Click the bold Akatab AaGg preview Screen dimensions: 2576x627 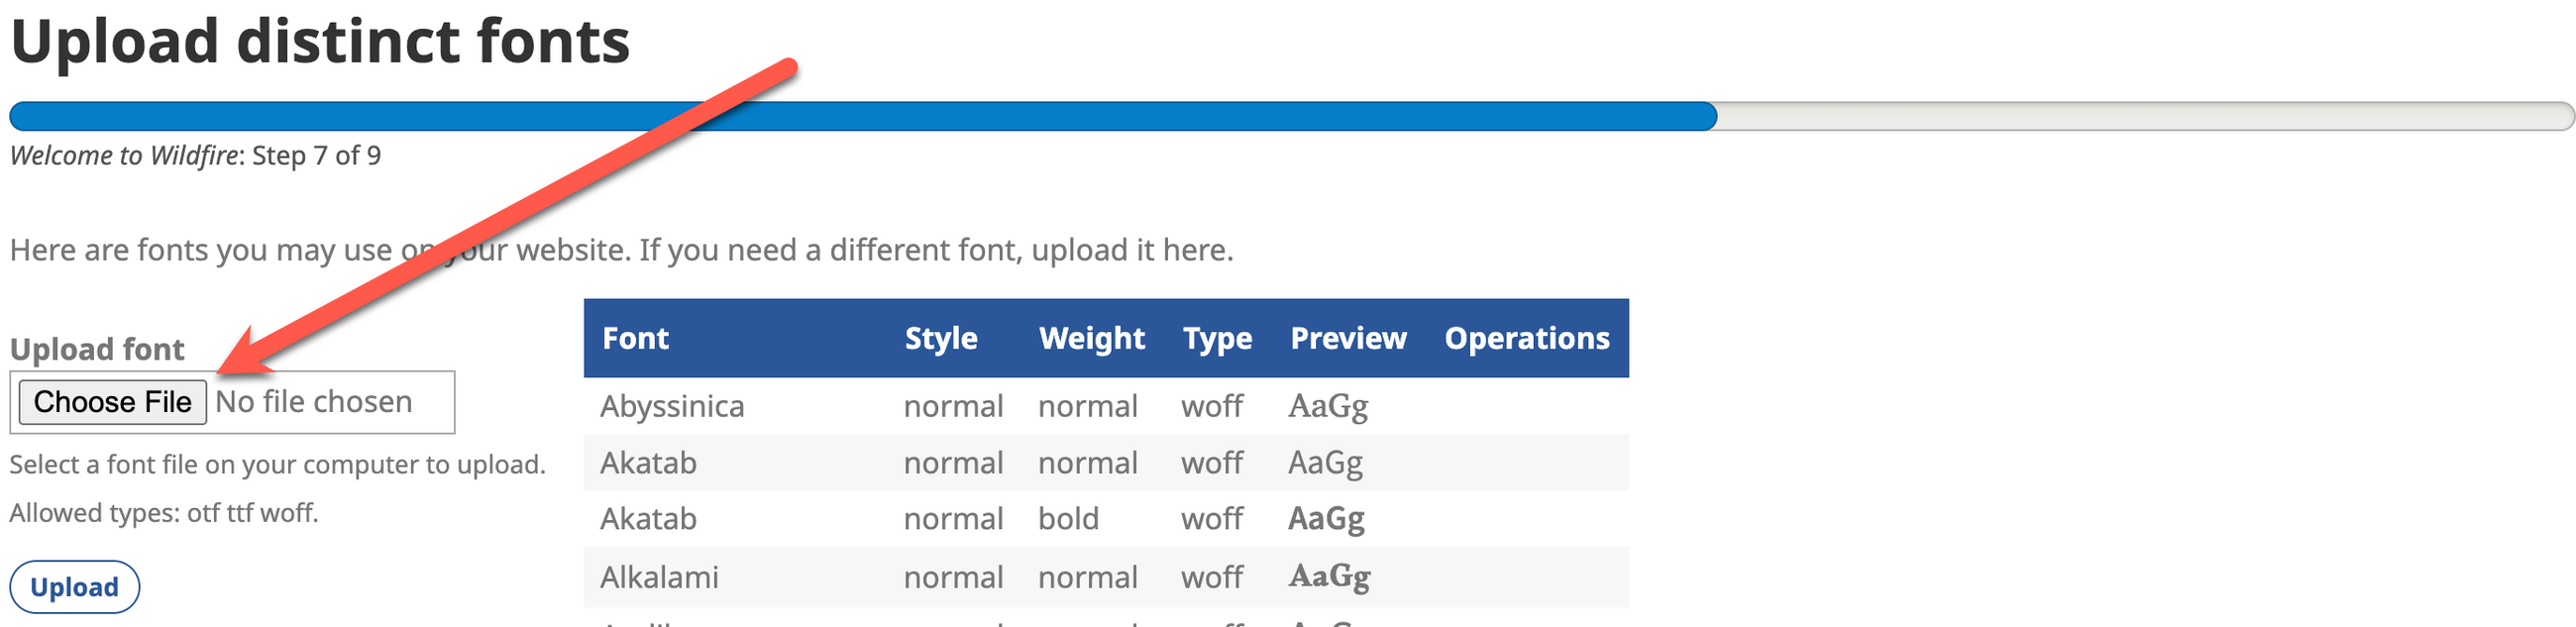click(1325, 519)
